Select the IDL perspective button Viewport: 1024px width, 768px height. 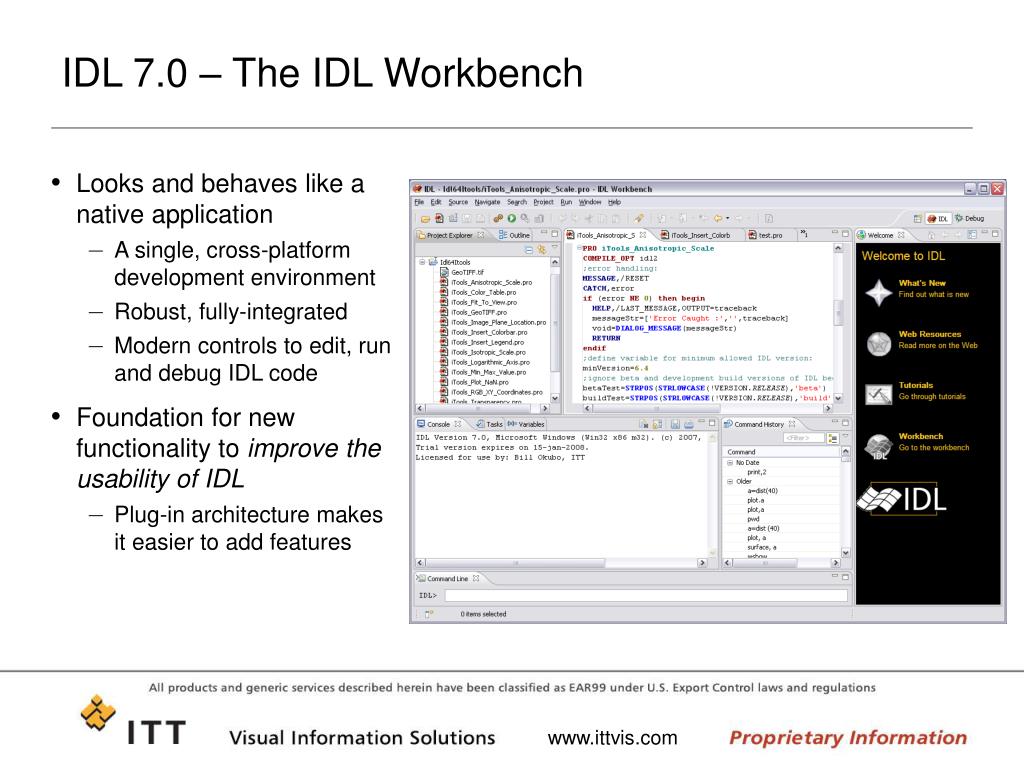point(938,219)
